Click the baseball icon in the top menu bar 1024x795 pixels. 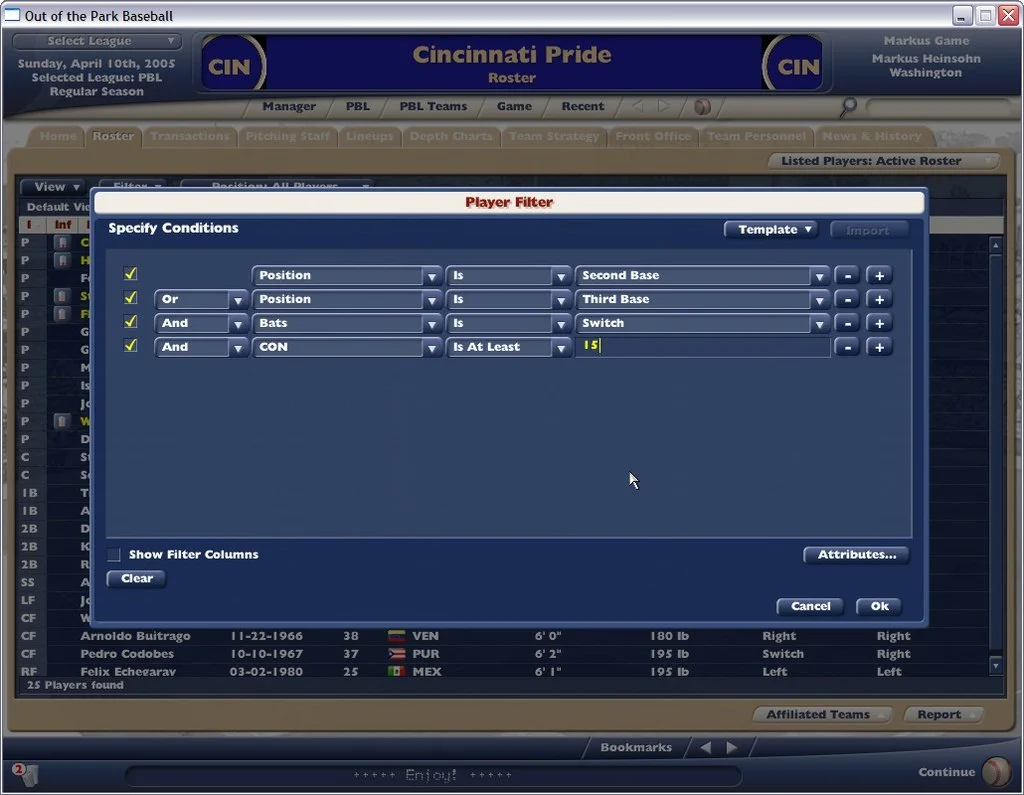click(702, 106)
